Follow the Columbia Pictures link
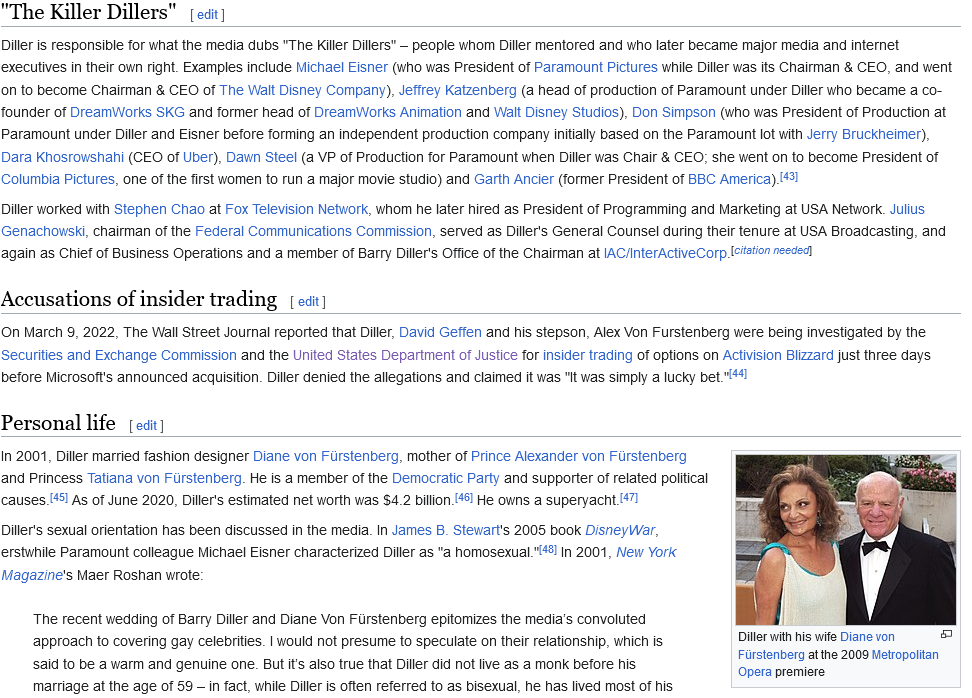The image size is (972, 698). 58,180
